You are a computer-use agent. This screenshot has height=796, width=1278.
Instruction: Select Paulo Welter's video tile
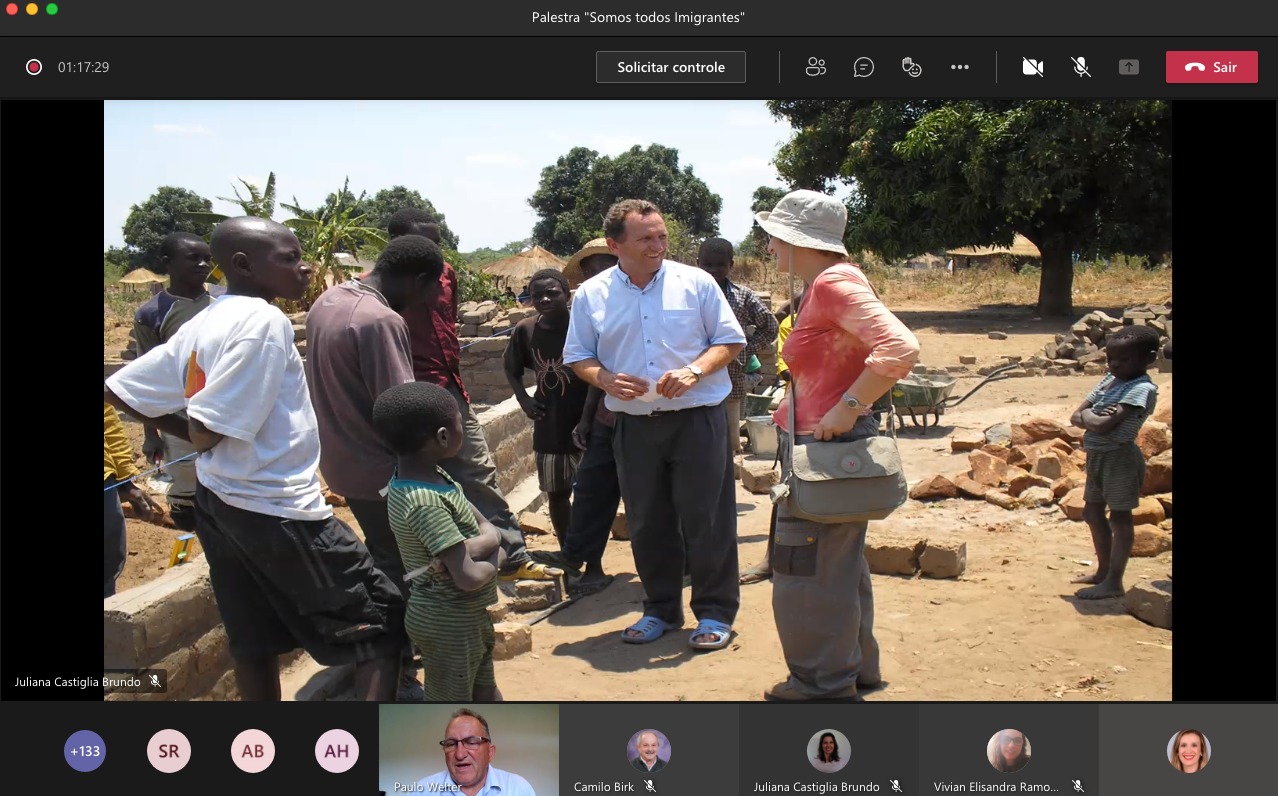[x=469, y=750]
